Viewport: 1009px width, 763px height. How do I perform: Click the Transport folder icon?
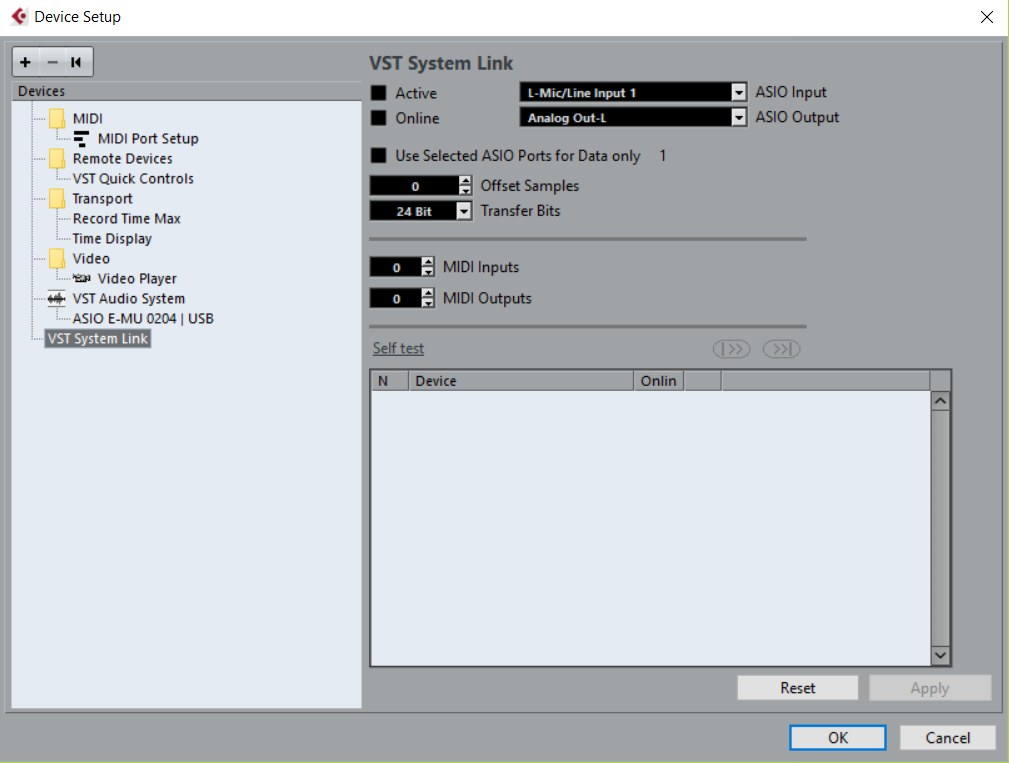coord(57,198)
